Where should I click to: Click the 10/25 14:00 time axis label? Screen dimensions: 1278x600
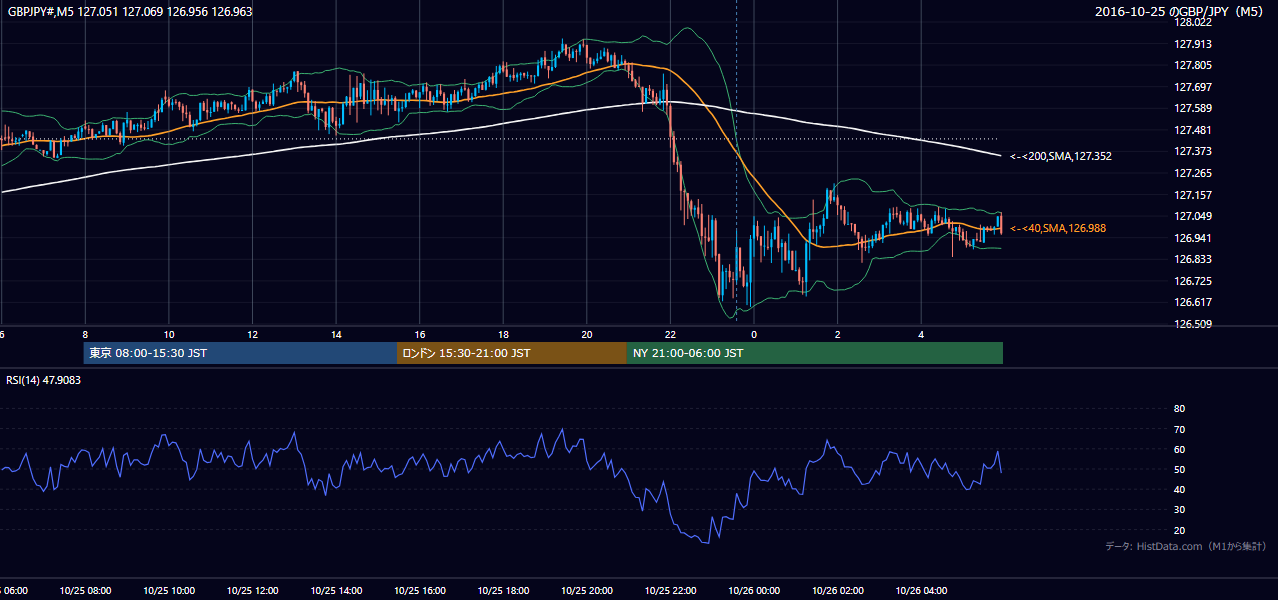pos(336,591)
